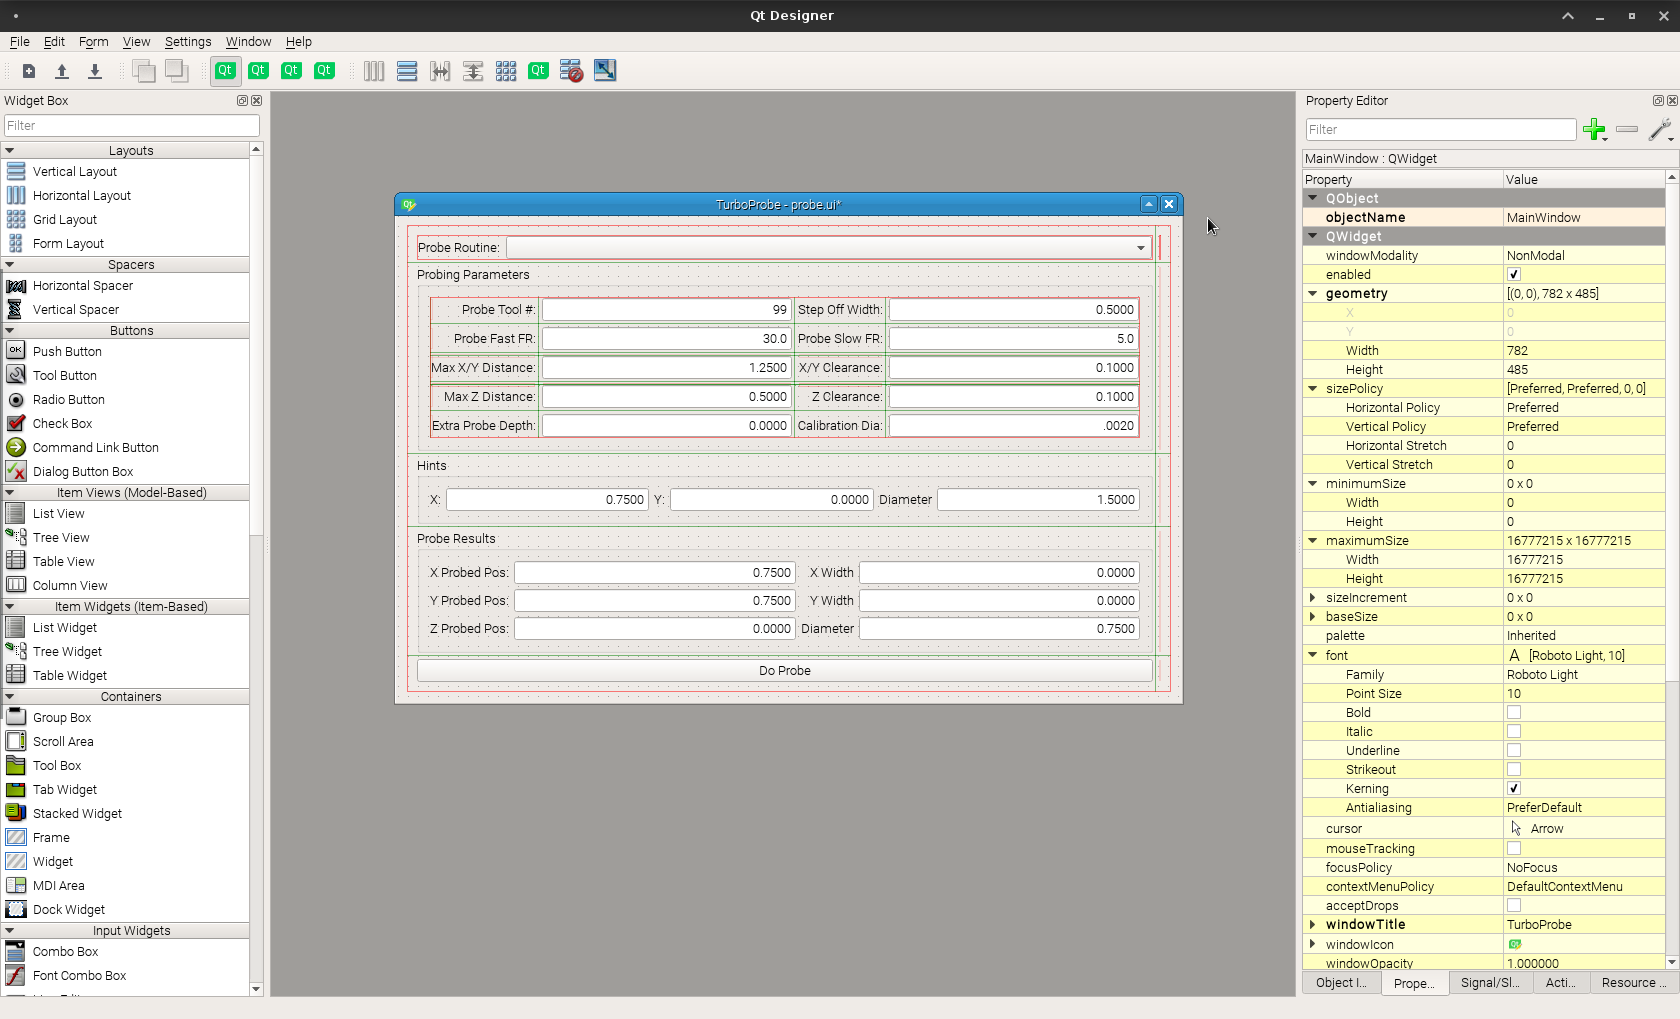This screenshot has width=1680, height=1019.
Task: Click the Bring to Front toolbar icon
Action: 177,71
